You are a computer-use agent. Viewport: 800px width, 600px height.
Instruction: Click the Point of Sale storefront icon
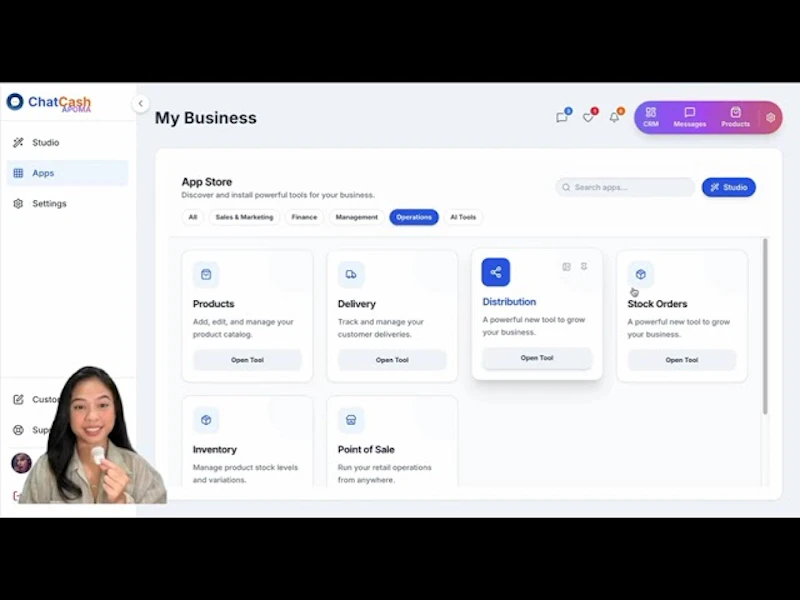(351, 420)
